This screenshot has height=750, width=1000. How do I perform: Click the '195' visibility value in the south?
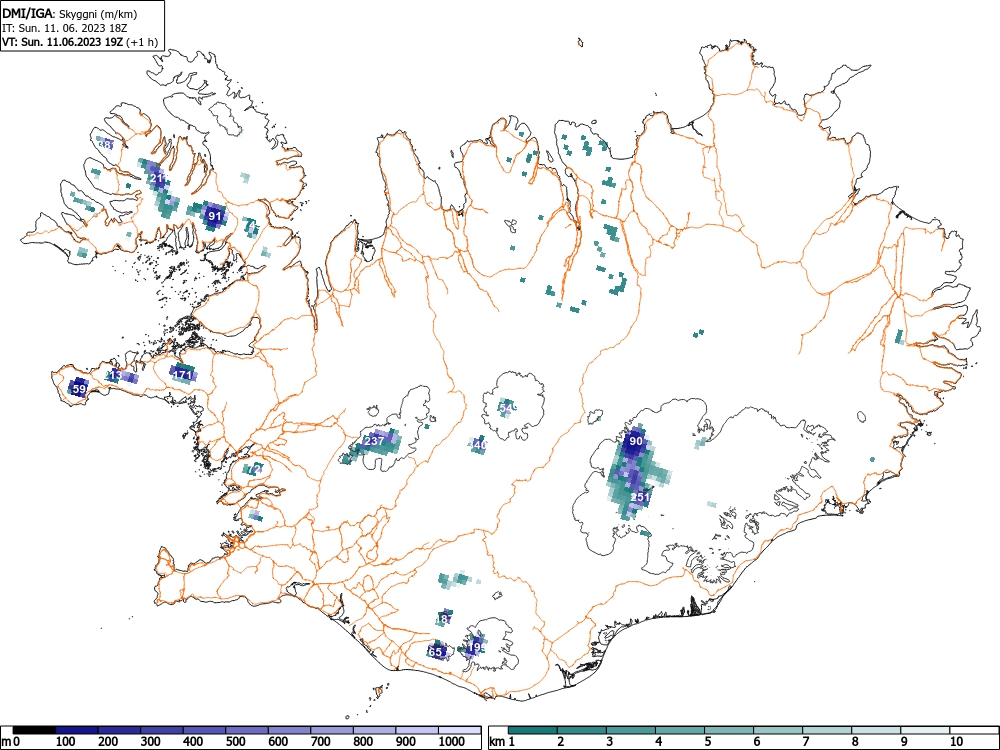(477, 647)
